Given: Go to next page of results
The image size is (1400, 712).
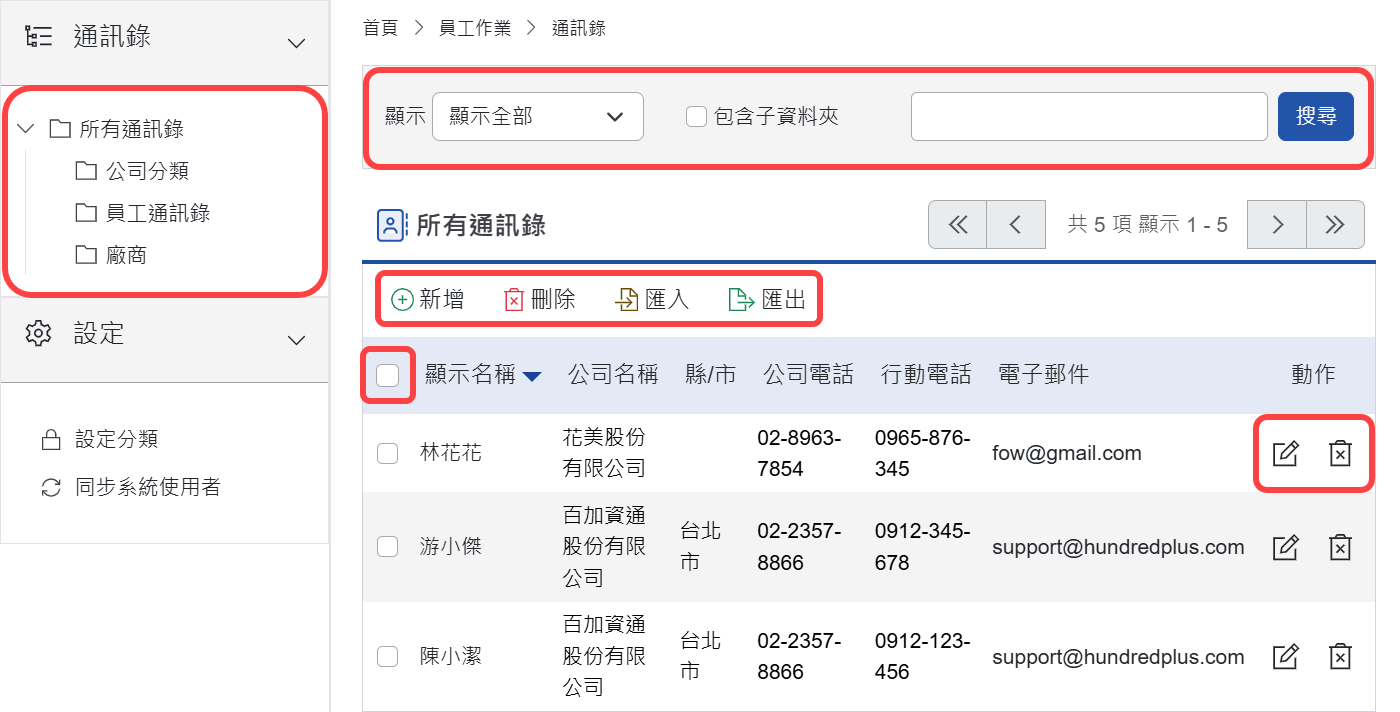Looking at the screenshot, I should click(x=1277, y=225).
